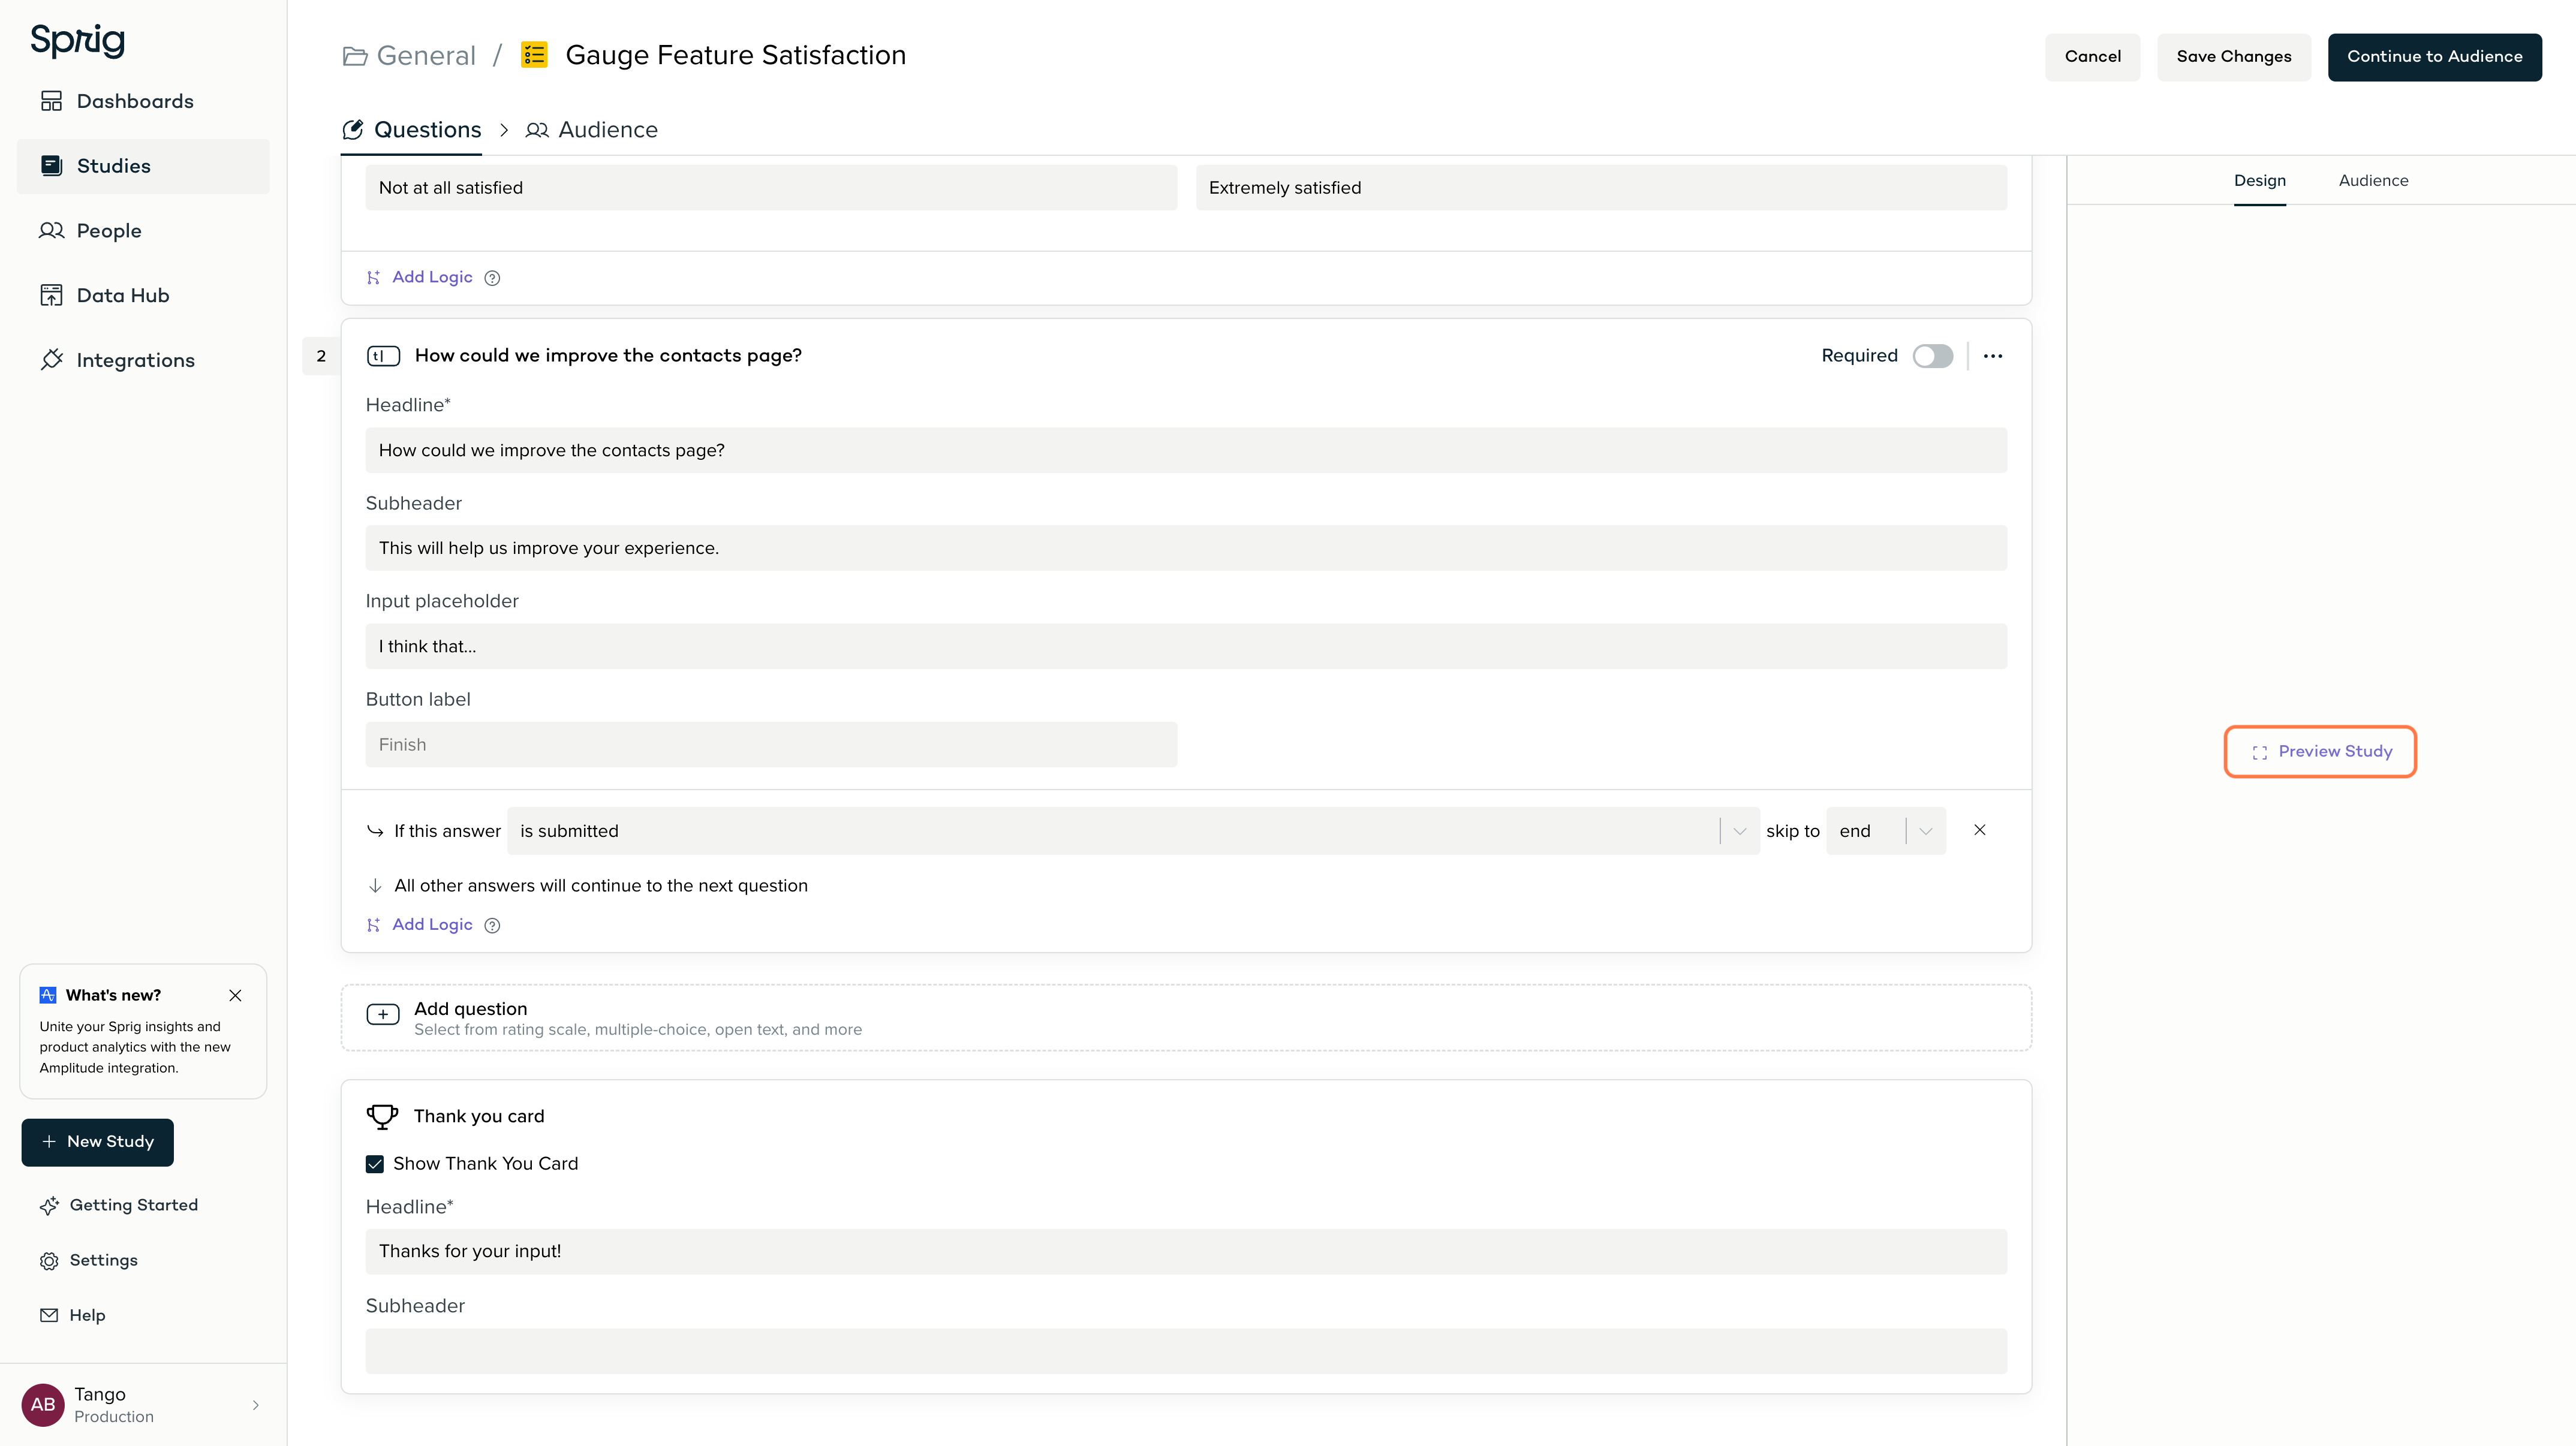This screenshot has width=2576, height=1446.
Task: Edit the 'I think that...' placeholder field
Action: [x=1185, y=647]
